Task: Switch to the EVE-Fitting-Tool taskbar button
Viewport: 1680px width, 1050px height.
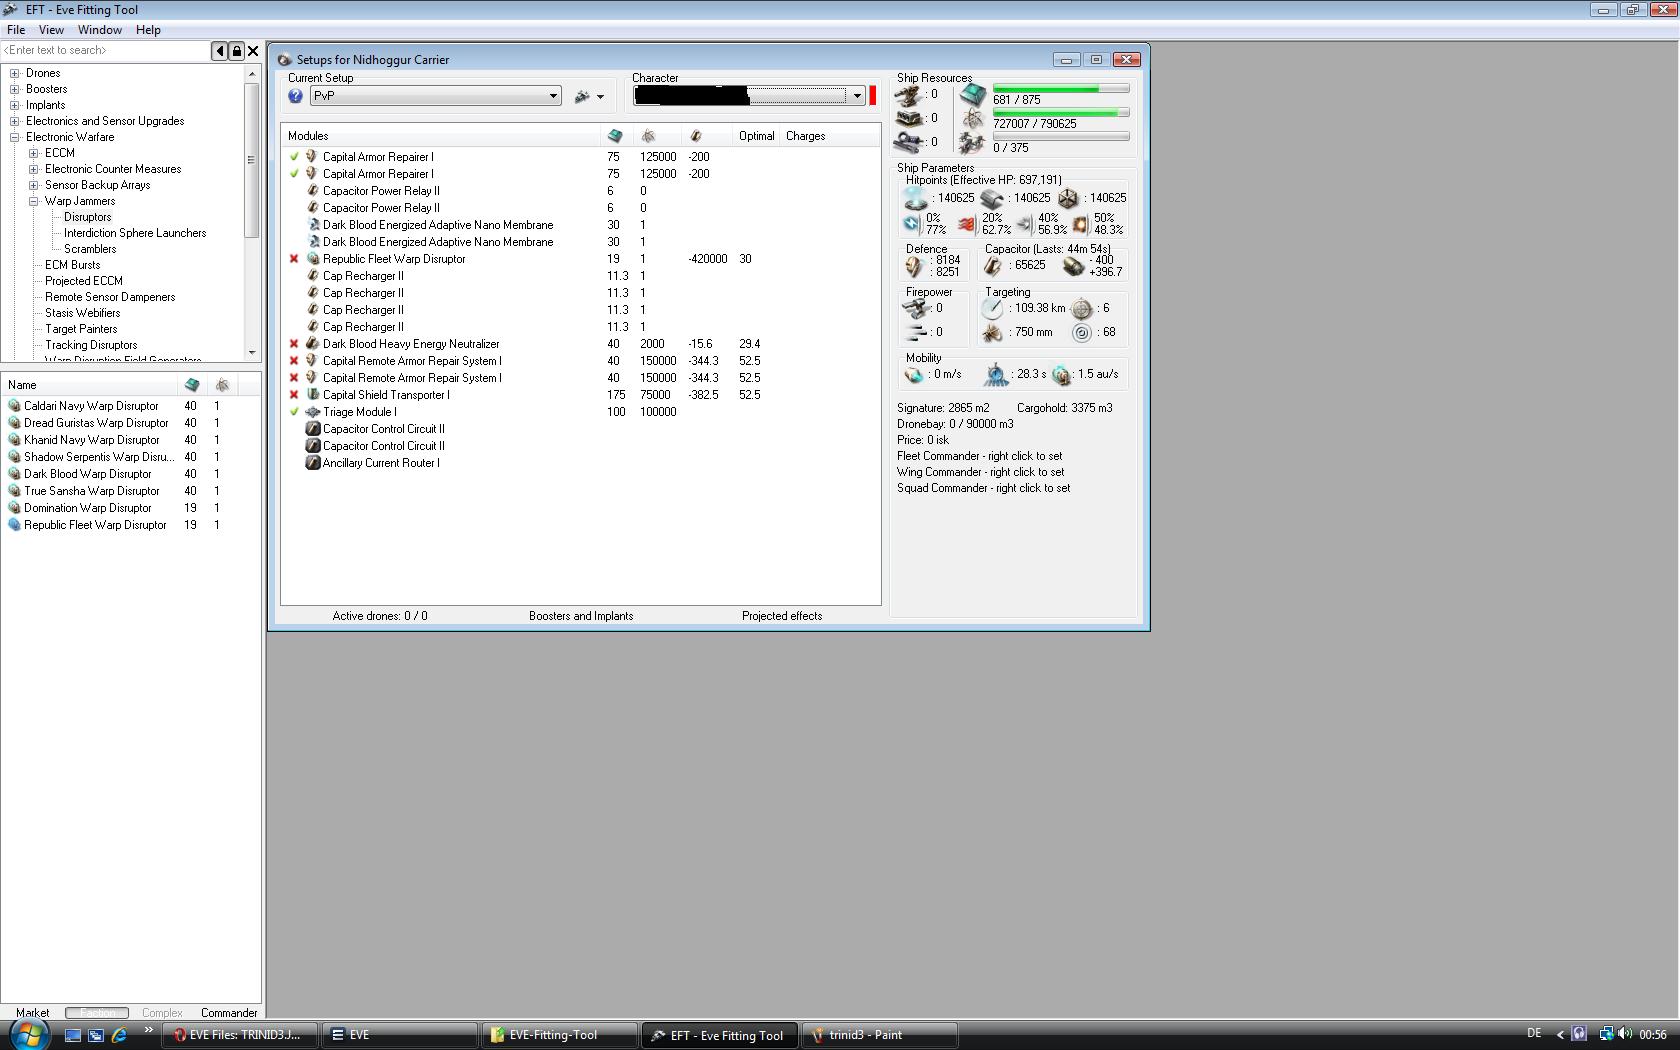Action: (x=560, y=1035)
